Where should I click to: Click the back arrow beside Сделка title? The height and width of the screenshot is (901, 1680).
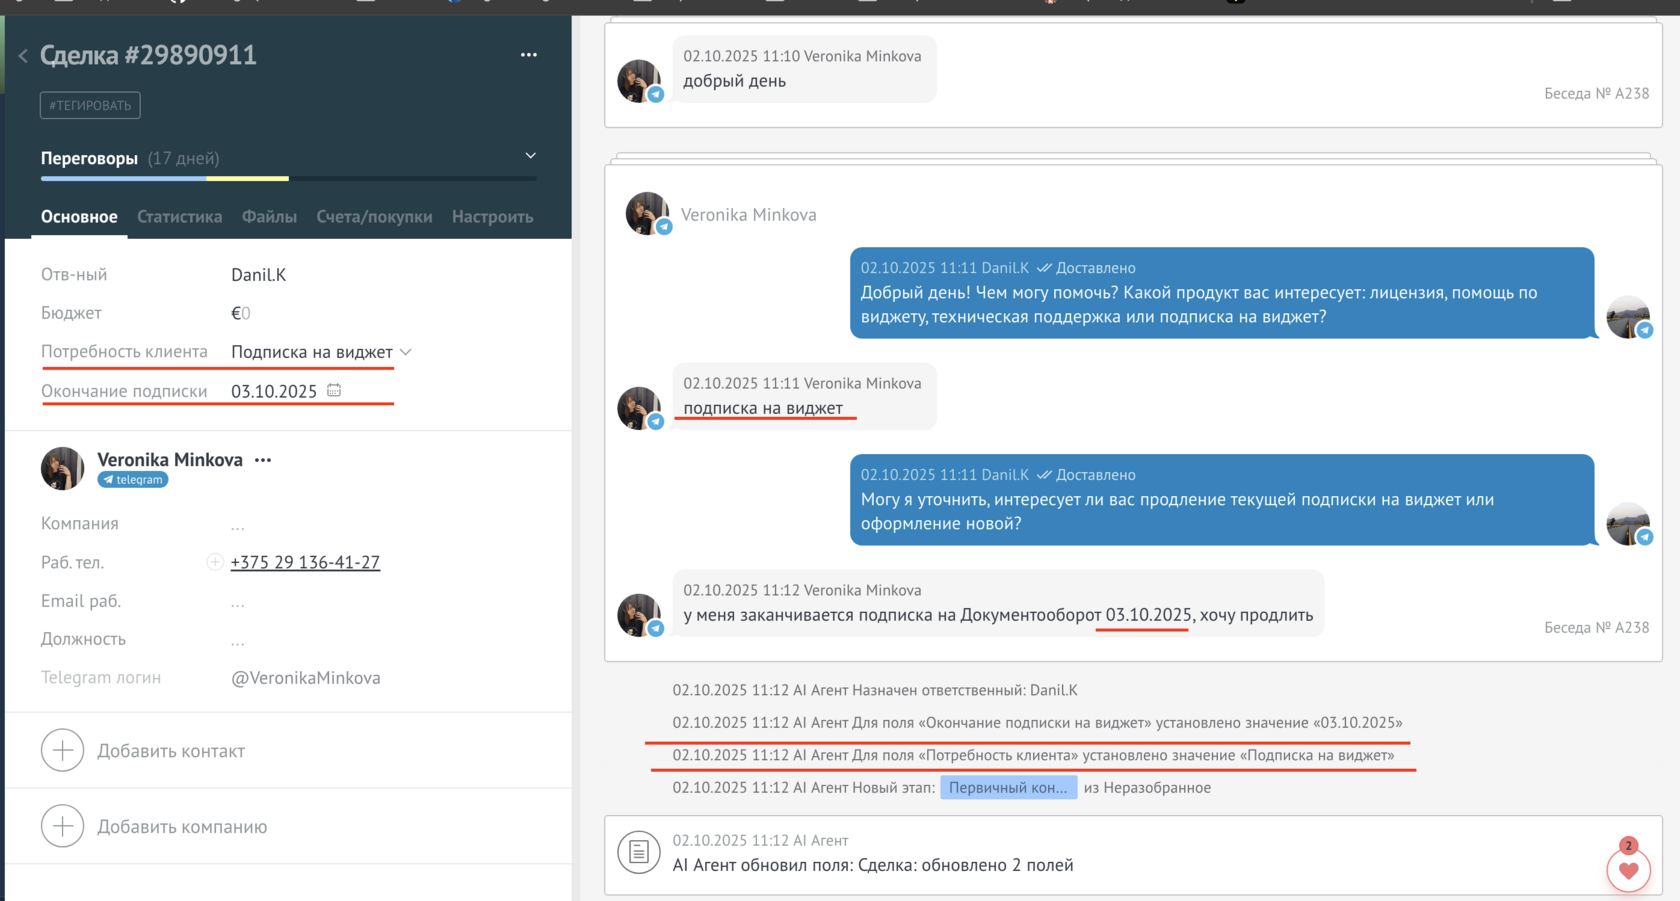pyautogui.click(x=22, y=56)
